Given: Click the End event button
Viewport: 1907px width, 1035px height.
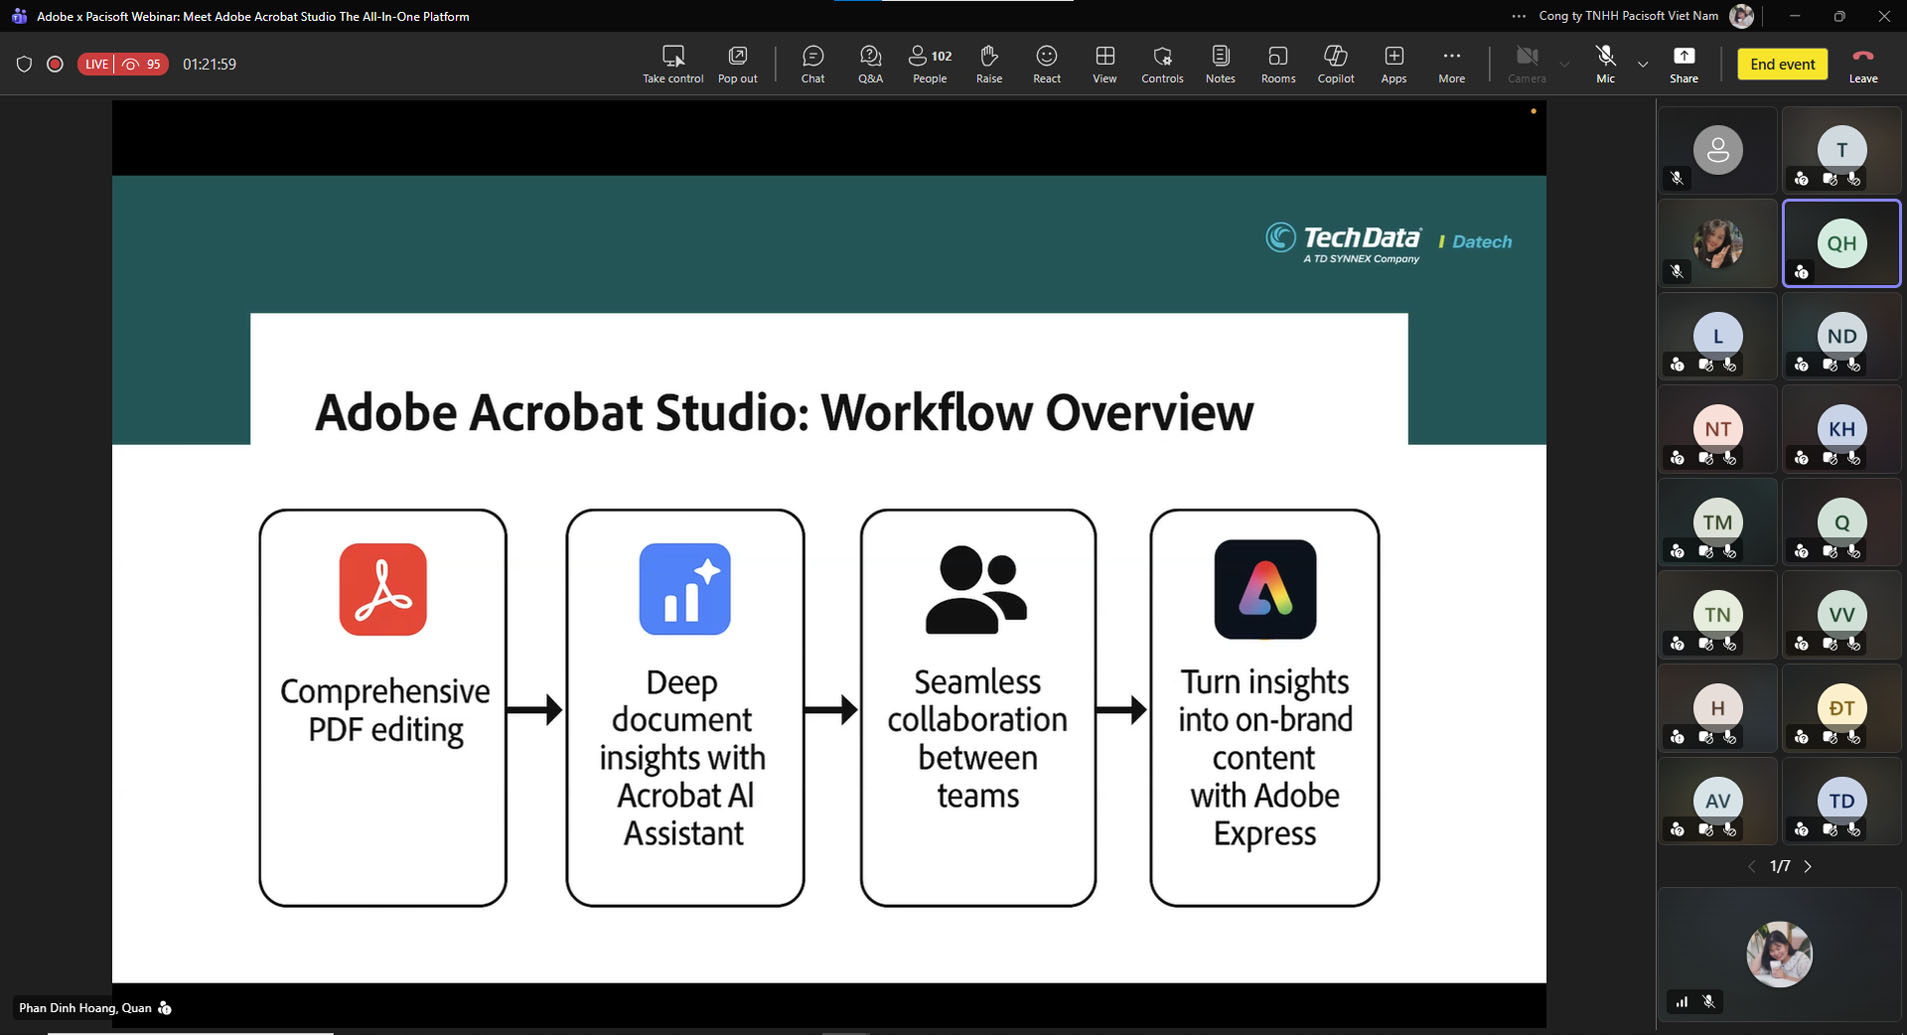Looking at the screenshot, I should point(1782,64).
